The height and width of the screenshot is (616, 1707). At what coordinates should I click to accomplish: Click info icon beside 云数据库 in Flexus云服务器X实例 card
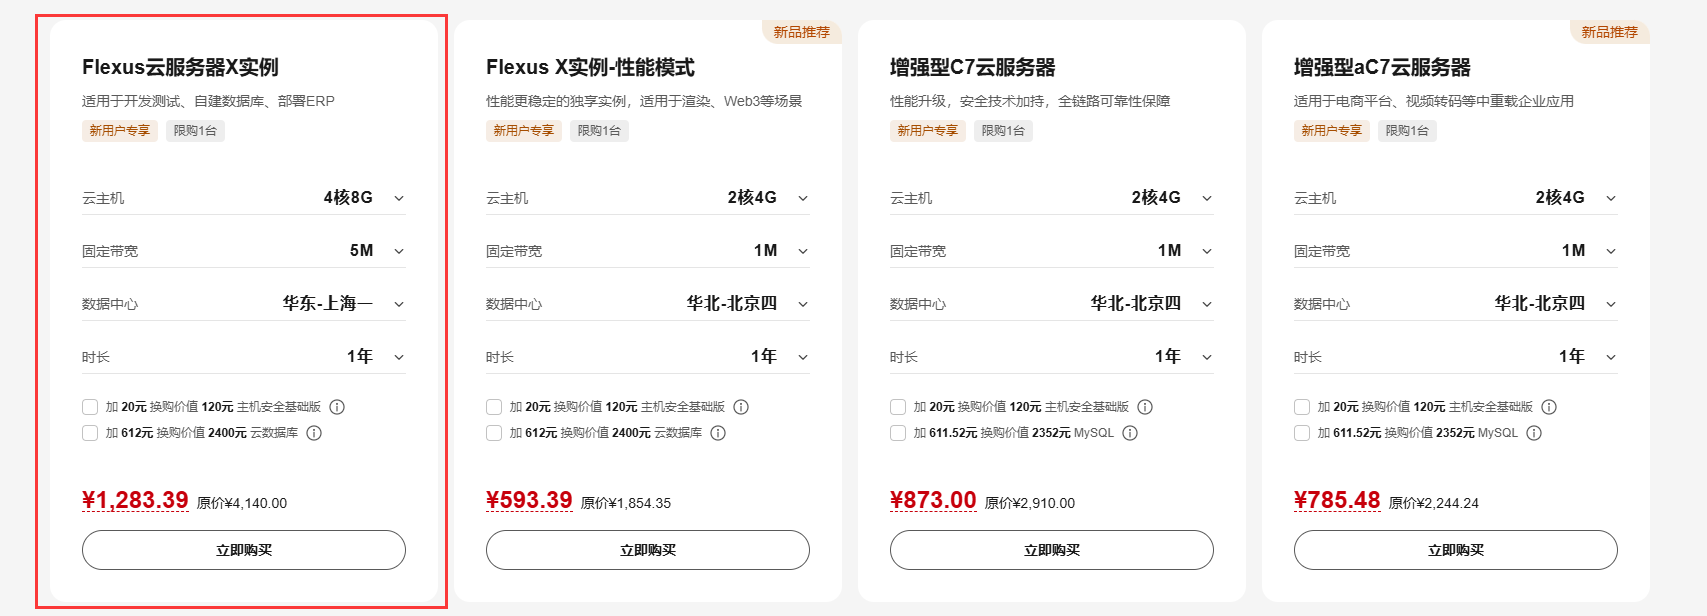click(314, 433)
